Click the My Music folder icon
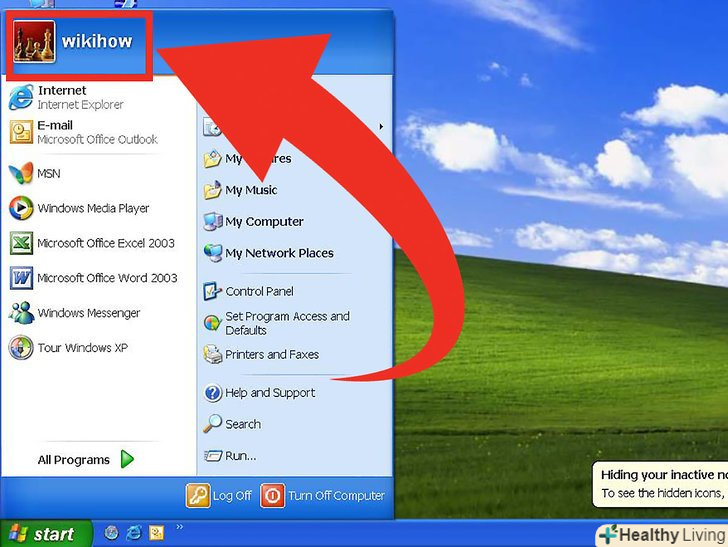 (x=212, y=190)
